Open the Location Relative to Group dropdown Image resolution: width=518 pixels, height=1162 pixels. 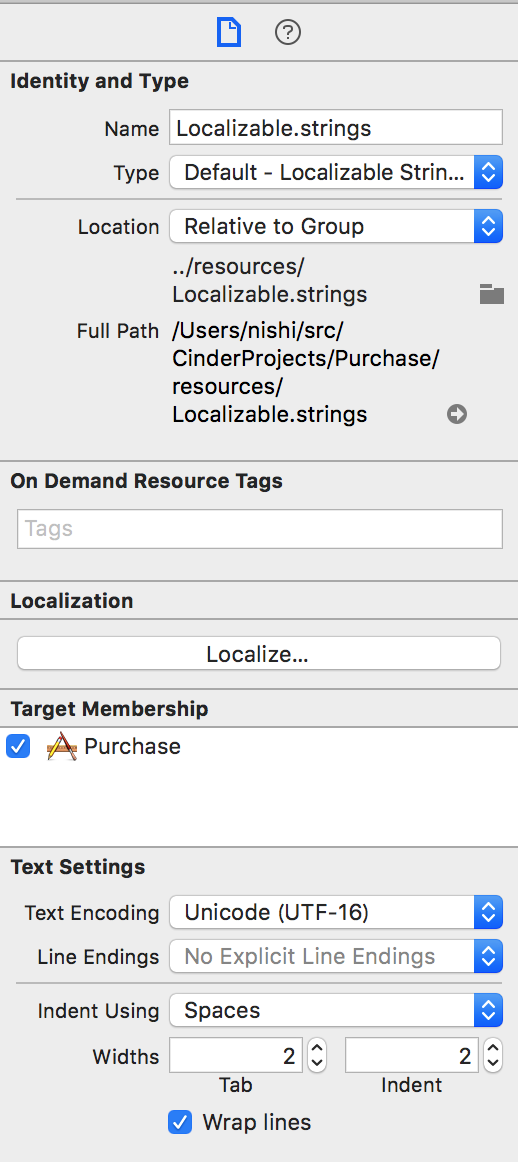click(x=336, y=226)
